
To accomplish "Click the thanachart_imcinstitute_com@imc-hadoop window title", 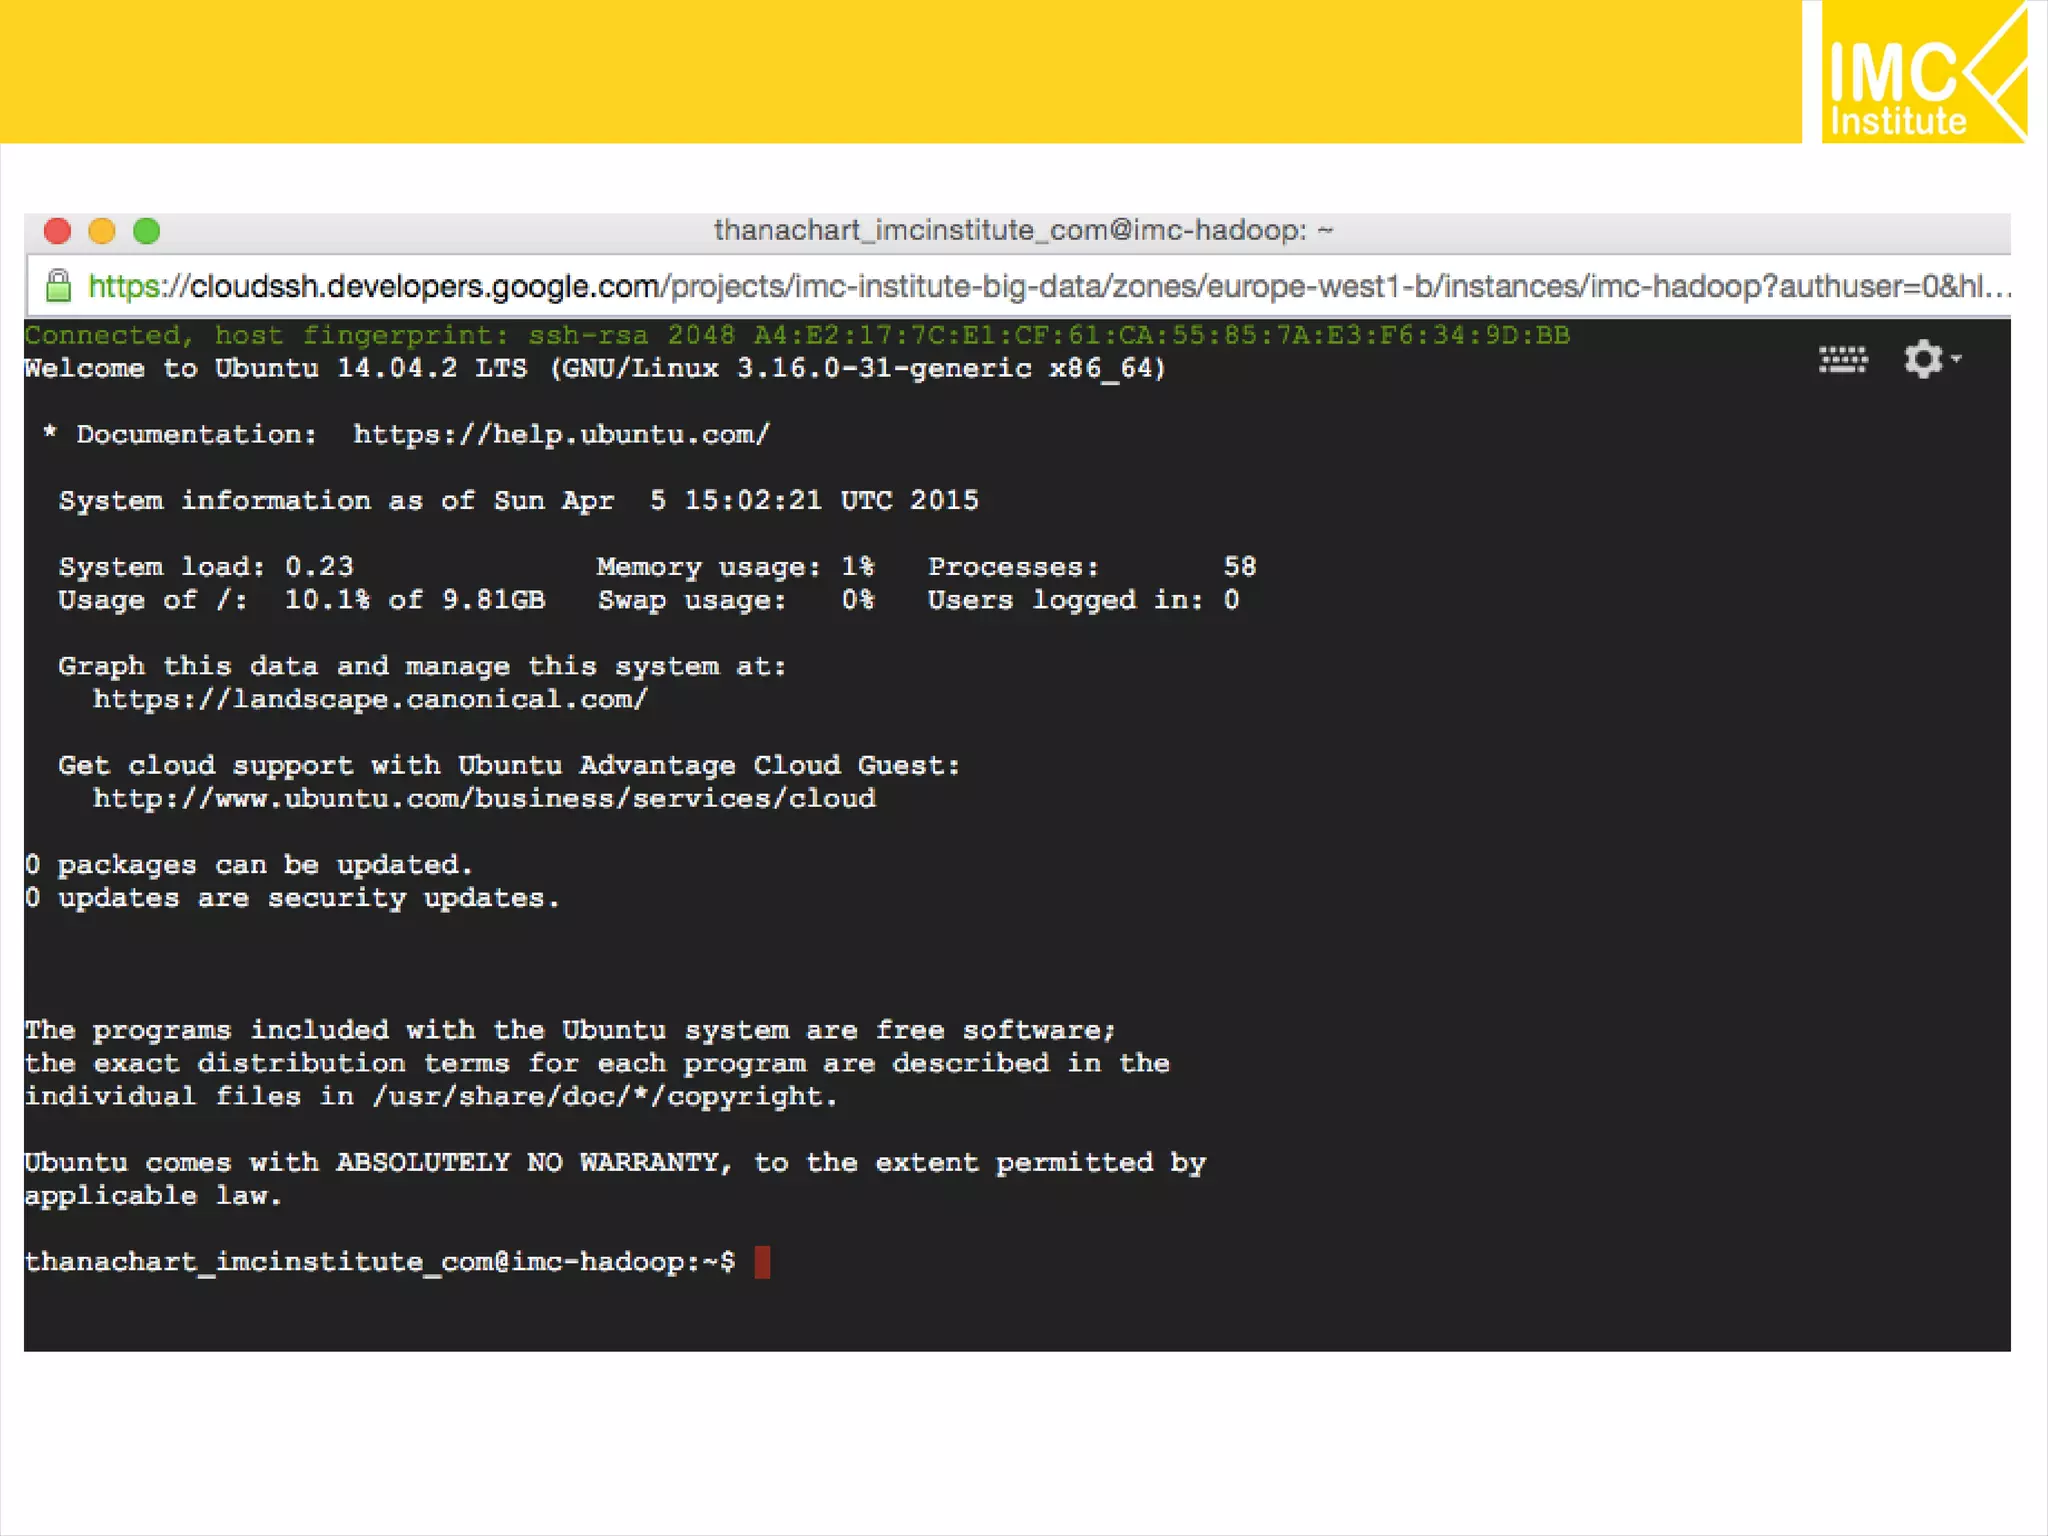I will [x=1023, y=231].
